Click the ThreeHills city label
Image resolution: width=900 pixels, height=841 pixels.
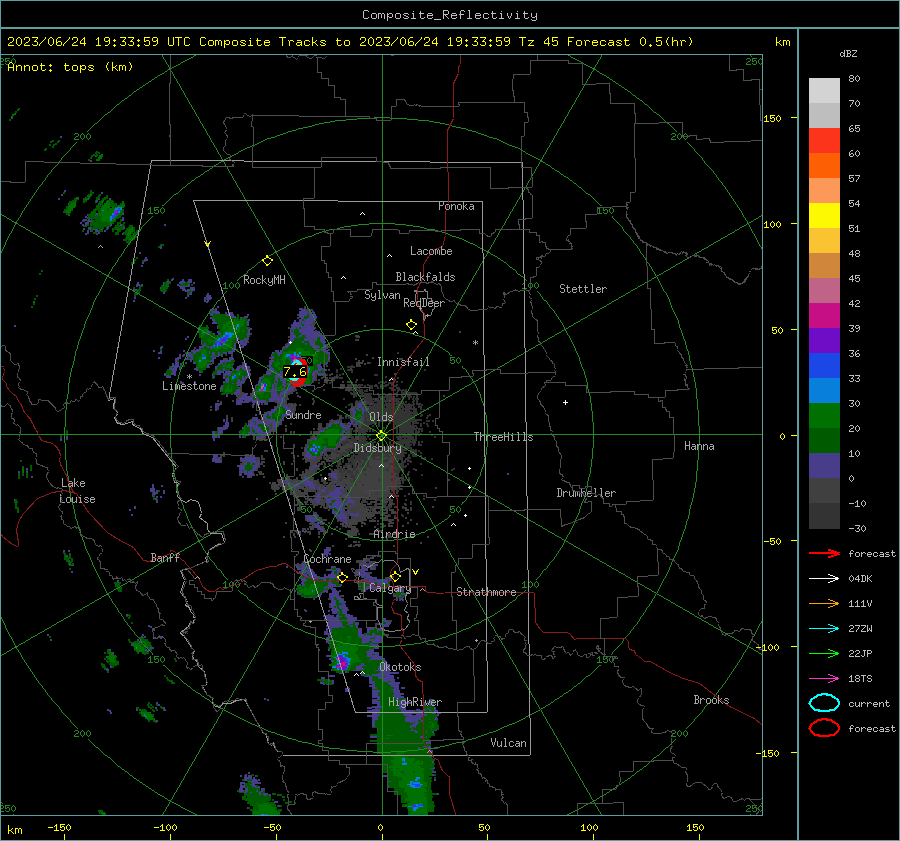tap(503, 437)
